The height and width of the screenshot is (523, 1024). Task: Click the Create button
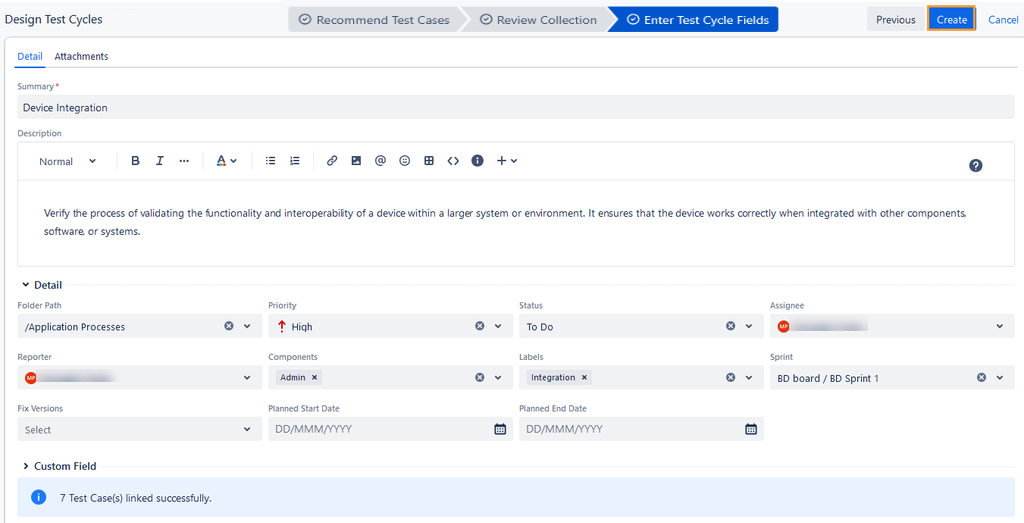[951, 20]
